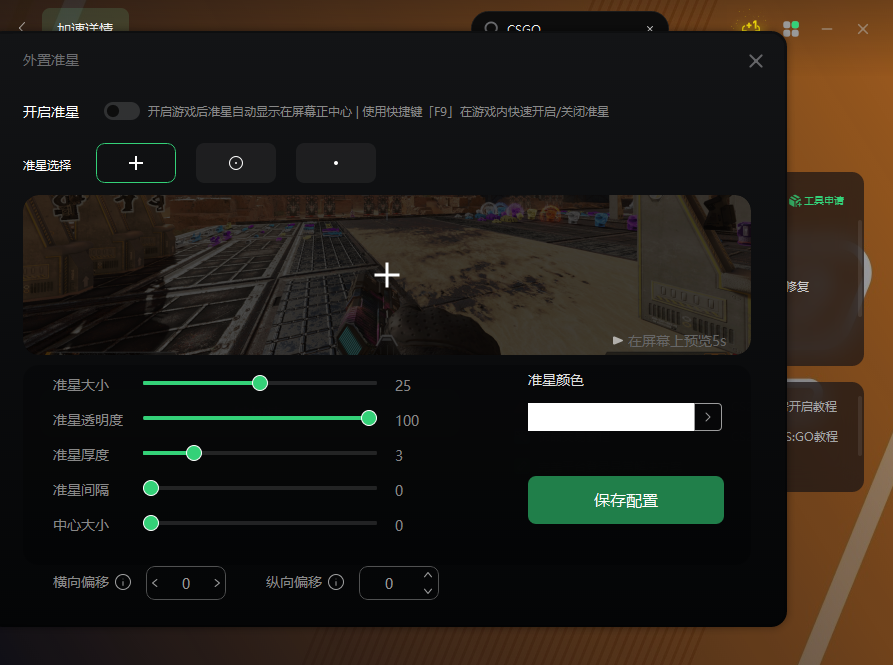This screenshot has height=665, width=893.
Task: Click the 准星大小 value 25
Action: tap(403, 385)
